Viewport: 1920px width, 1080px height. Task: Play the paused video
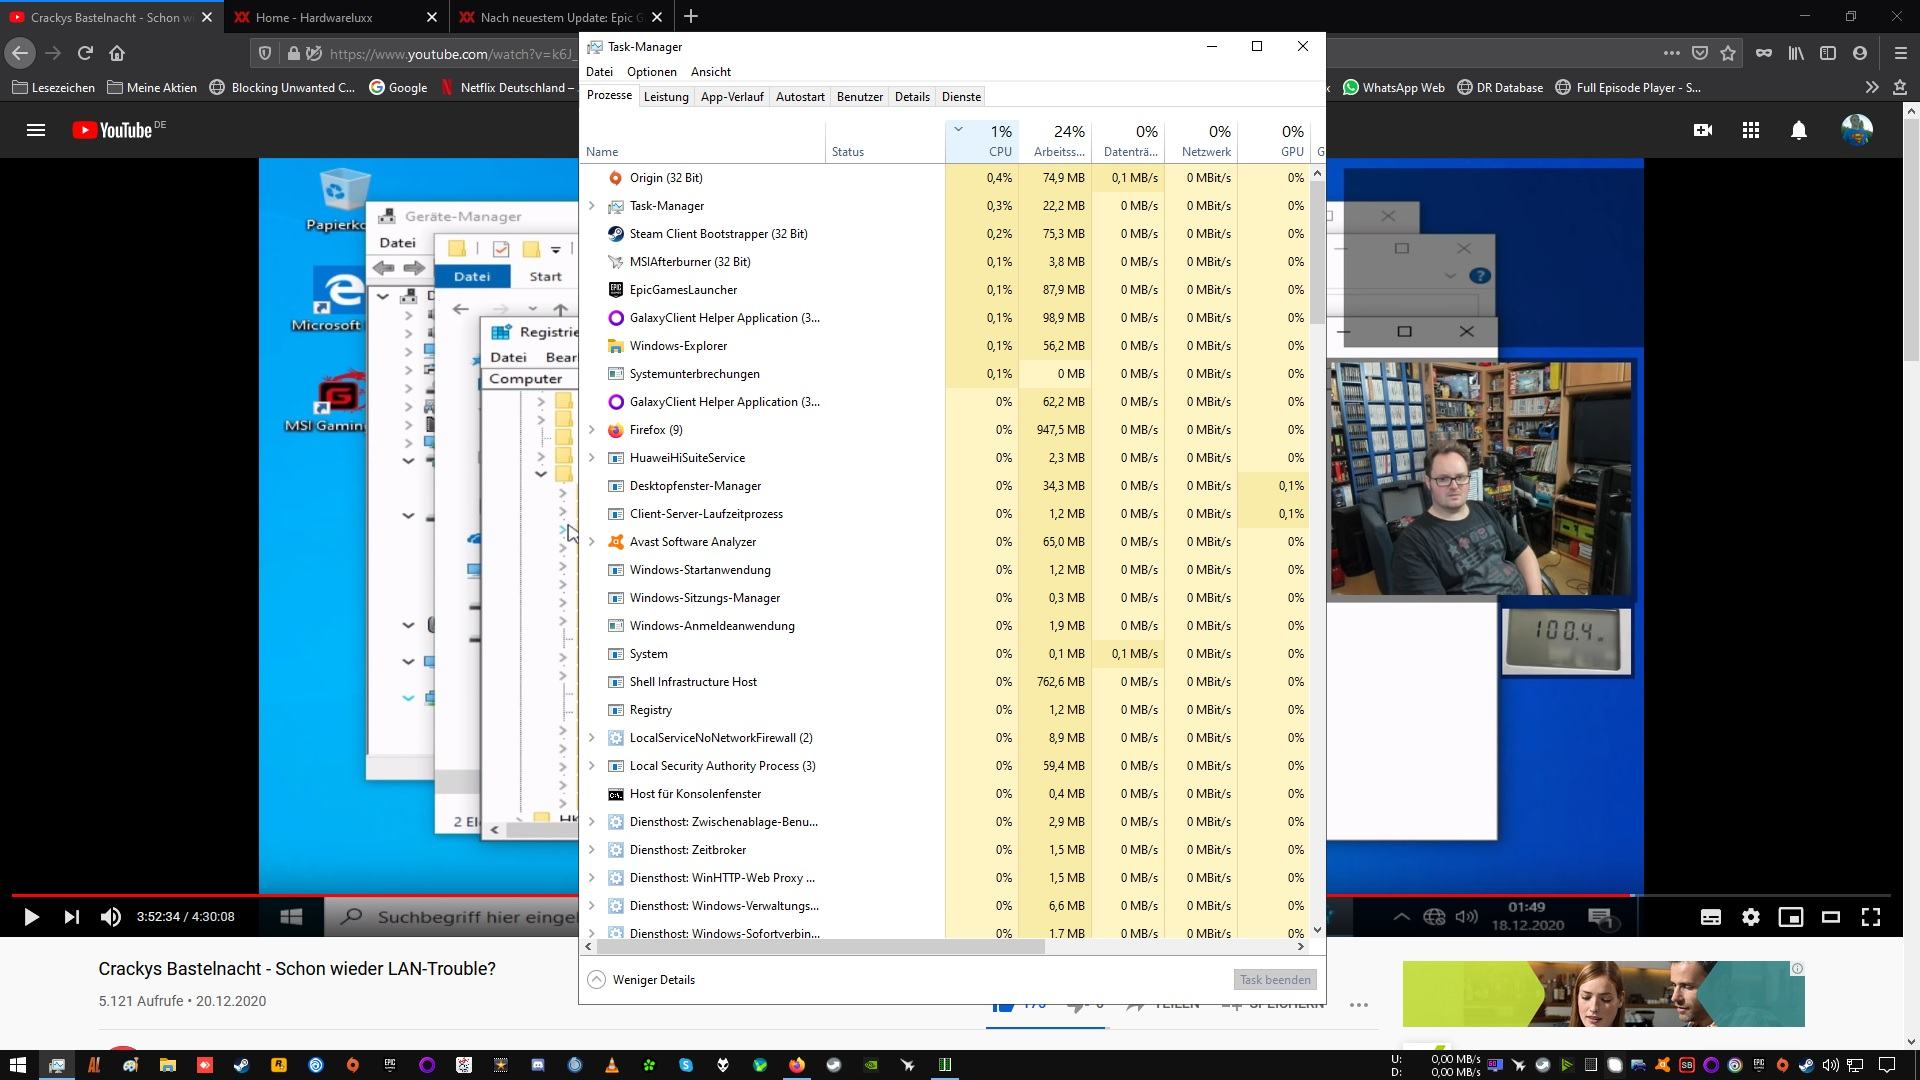[31, 917]
